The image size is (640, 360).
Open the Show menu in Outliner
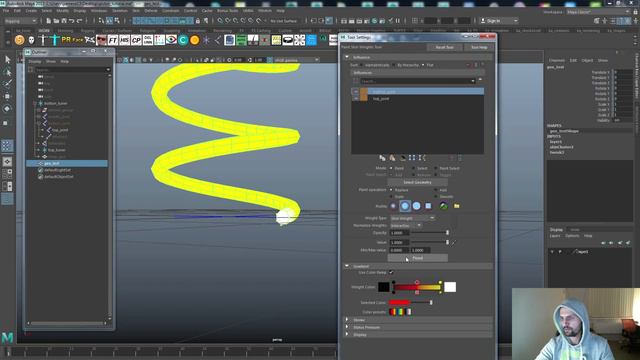point(51,61)
